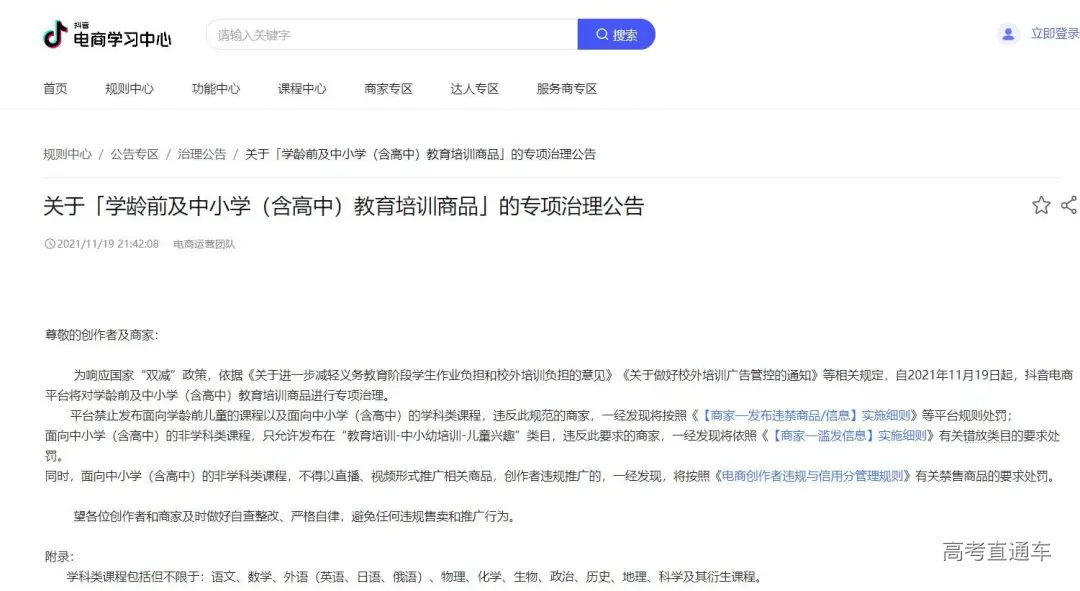Favorite the announcement using the star icon
The height and width of the screenshot is (591, 1080).
(1040, 205)
